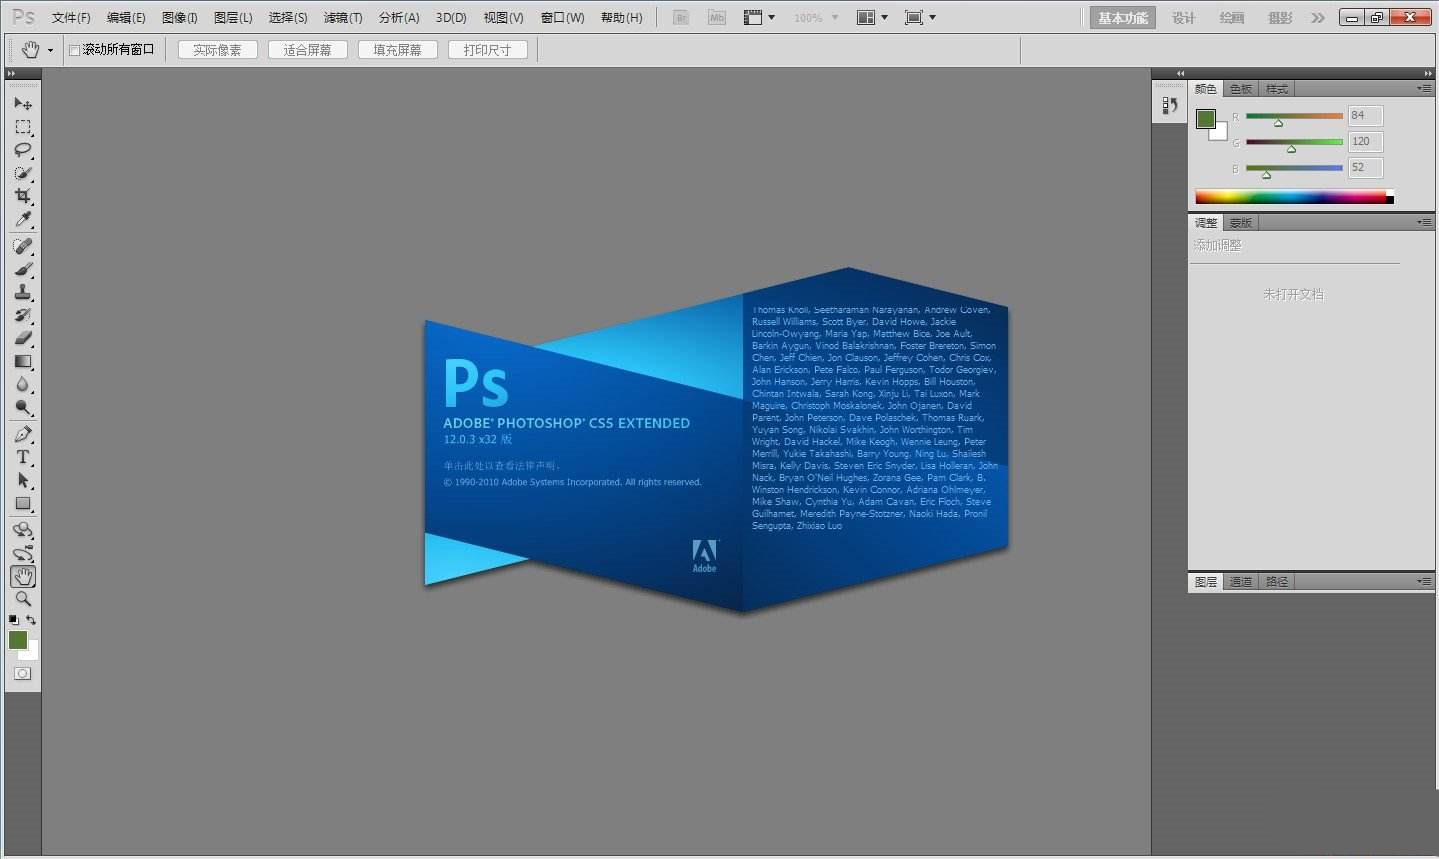Screen dimensions: 1439x859
Task: Select the Crop tool
Action: pos(23,196)
